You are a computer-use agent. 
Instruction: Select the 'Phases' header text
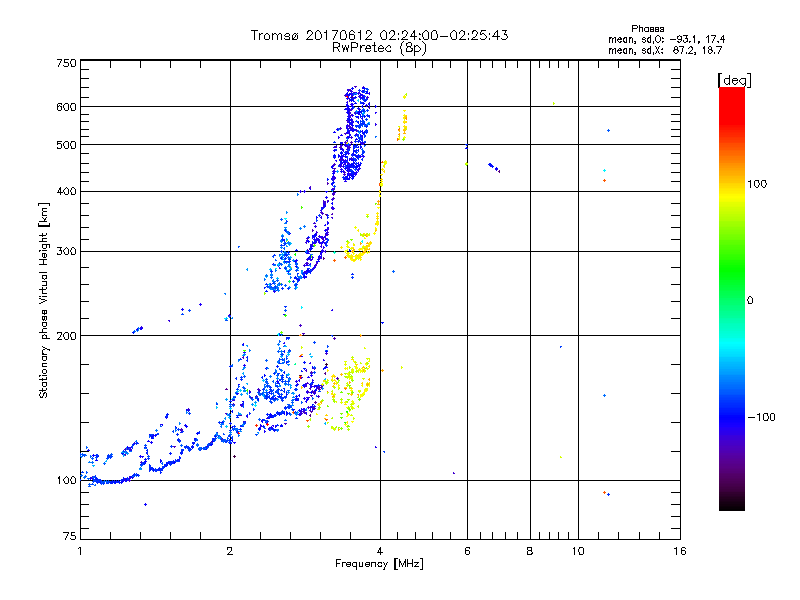[x=647, y=29]
